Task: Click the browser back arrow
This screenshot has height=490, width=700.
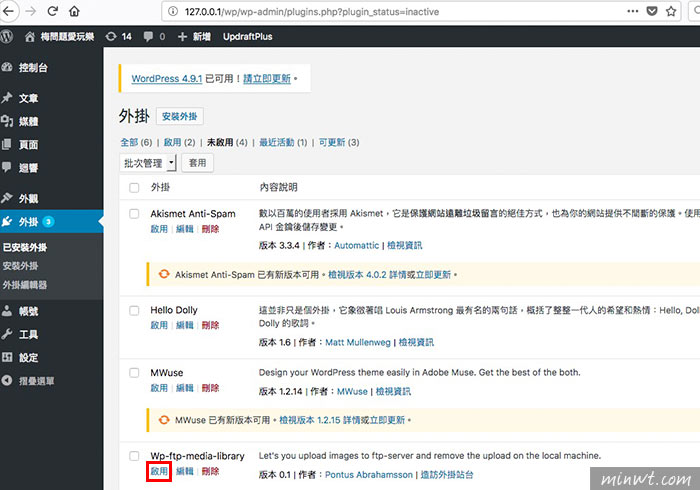Action: pyautogui.click(x=8, y=11)
